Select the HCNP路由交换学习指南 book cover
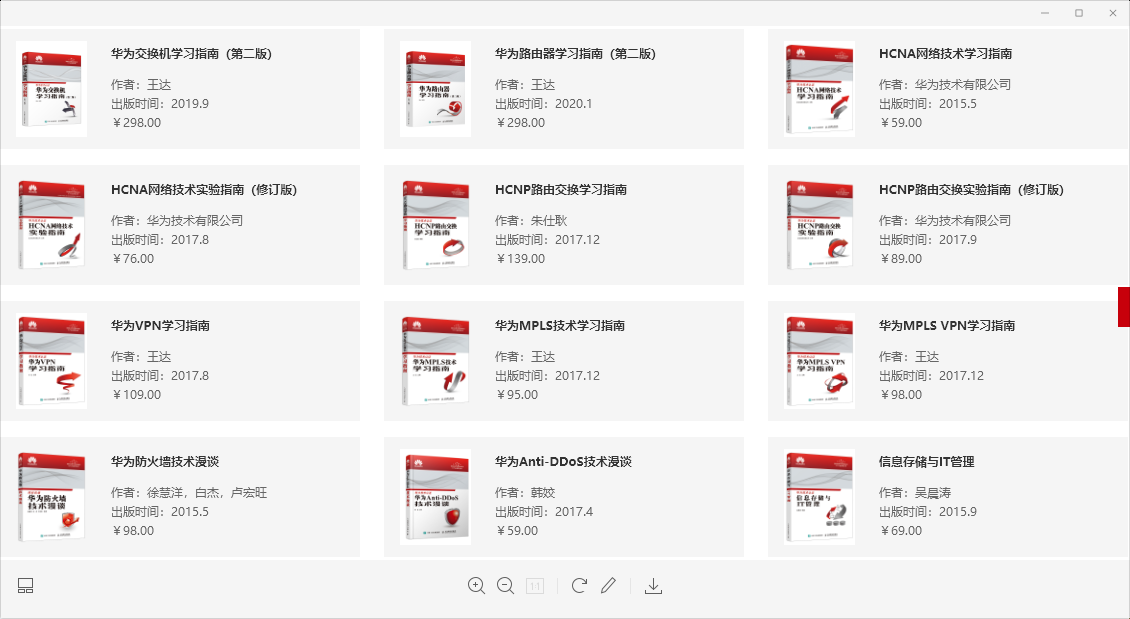Viewport: 1130px width, 619px height. 435,225
